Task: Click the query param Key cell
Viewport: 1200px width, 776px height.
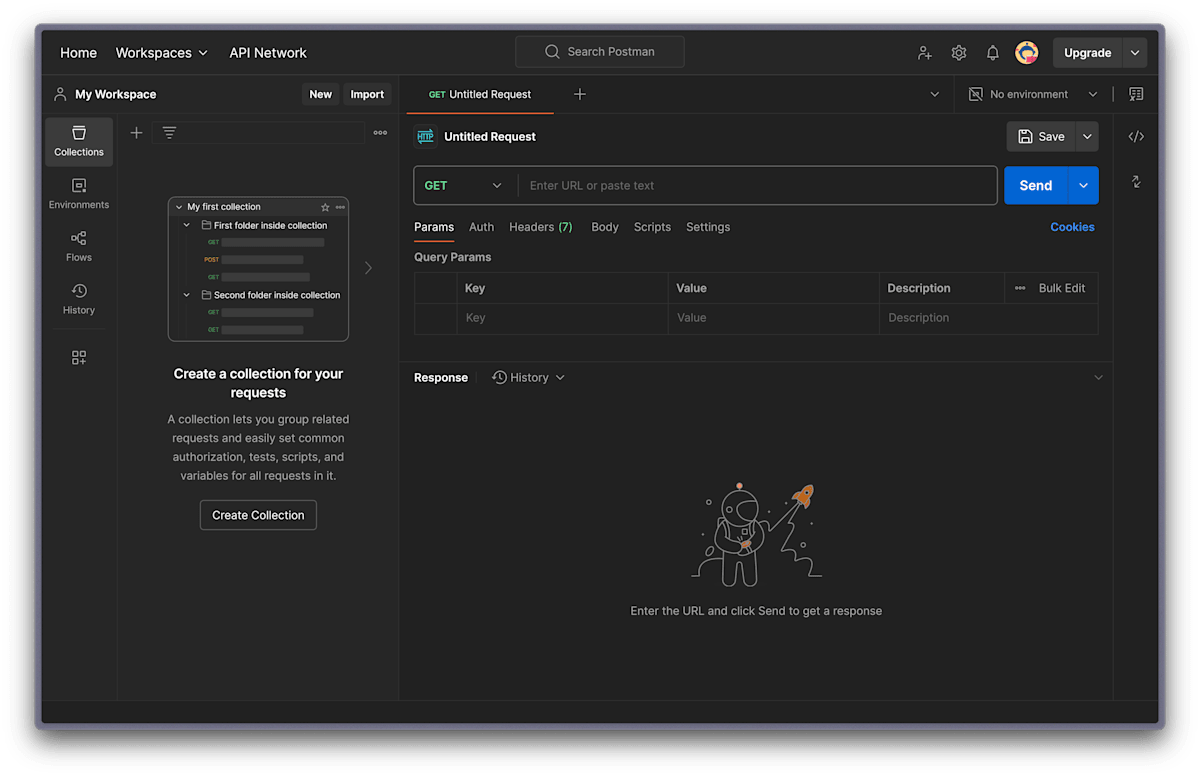Action: tap(563, 318)
